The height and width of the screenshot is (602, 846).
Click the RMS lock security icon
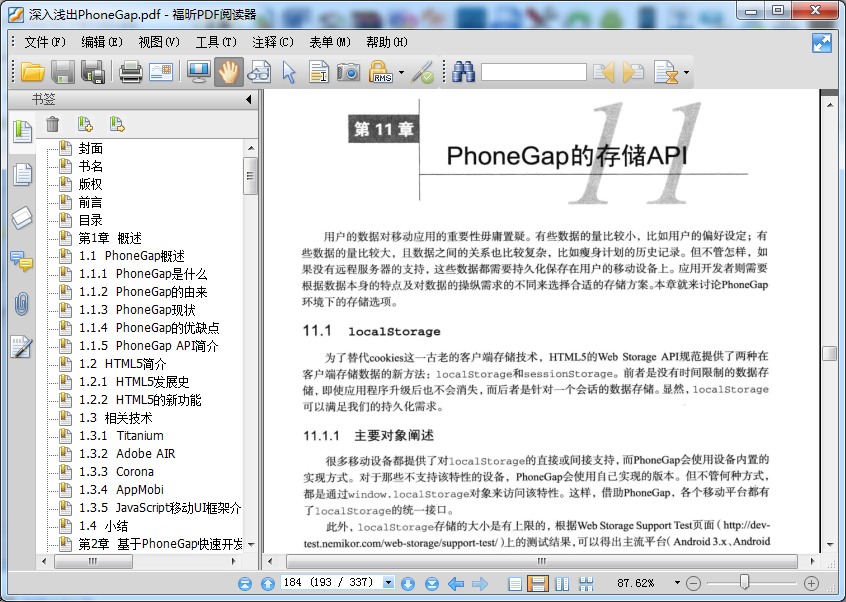point(381,72)
